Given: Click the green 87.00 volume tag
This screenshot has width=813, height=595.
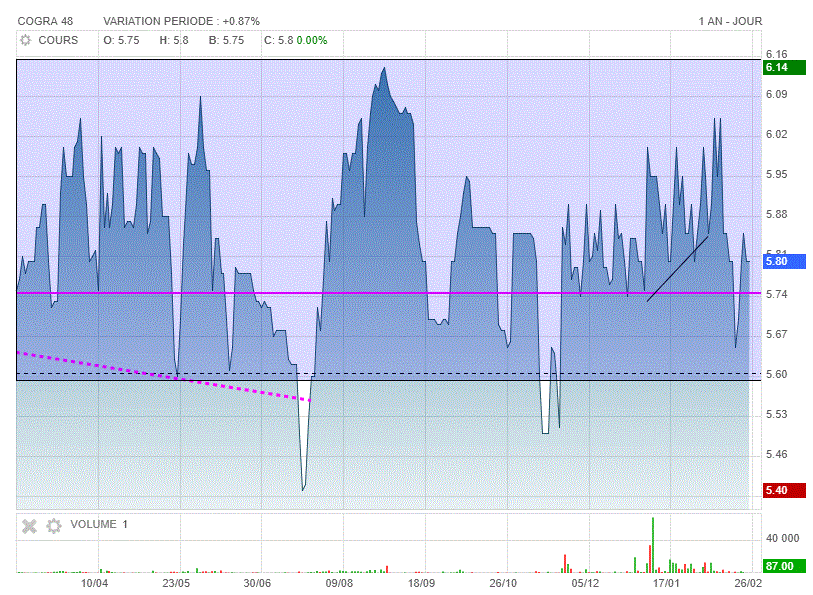Looking at the screenshot, I should (x=784, y=566).
